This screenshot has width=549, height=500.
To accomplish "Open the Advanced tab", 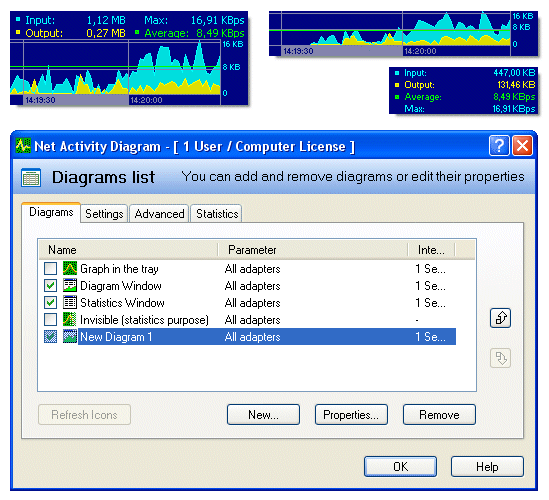I will pyautogui.click(x=159, y=214).
